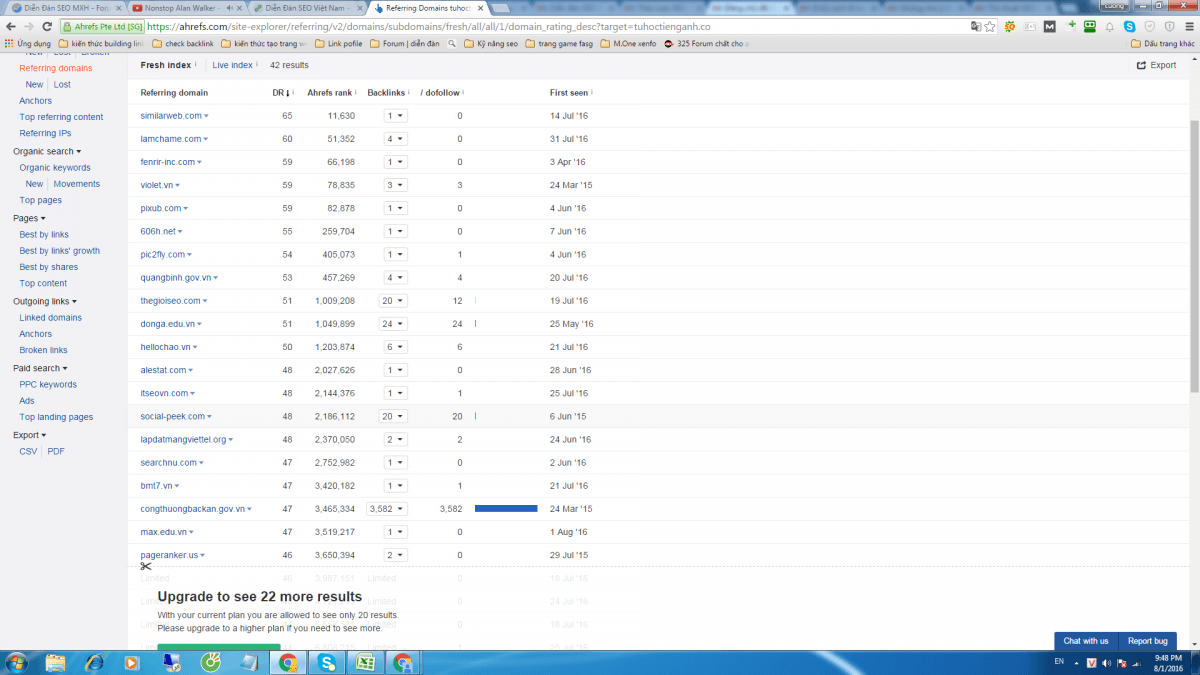Screen dimensions: 1200x675
Task: Launch Internet Explorer from taskbar
Action: (x=94, y=662)
